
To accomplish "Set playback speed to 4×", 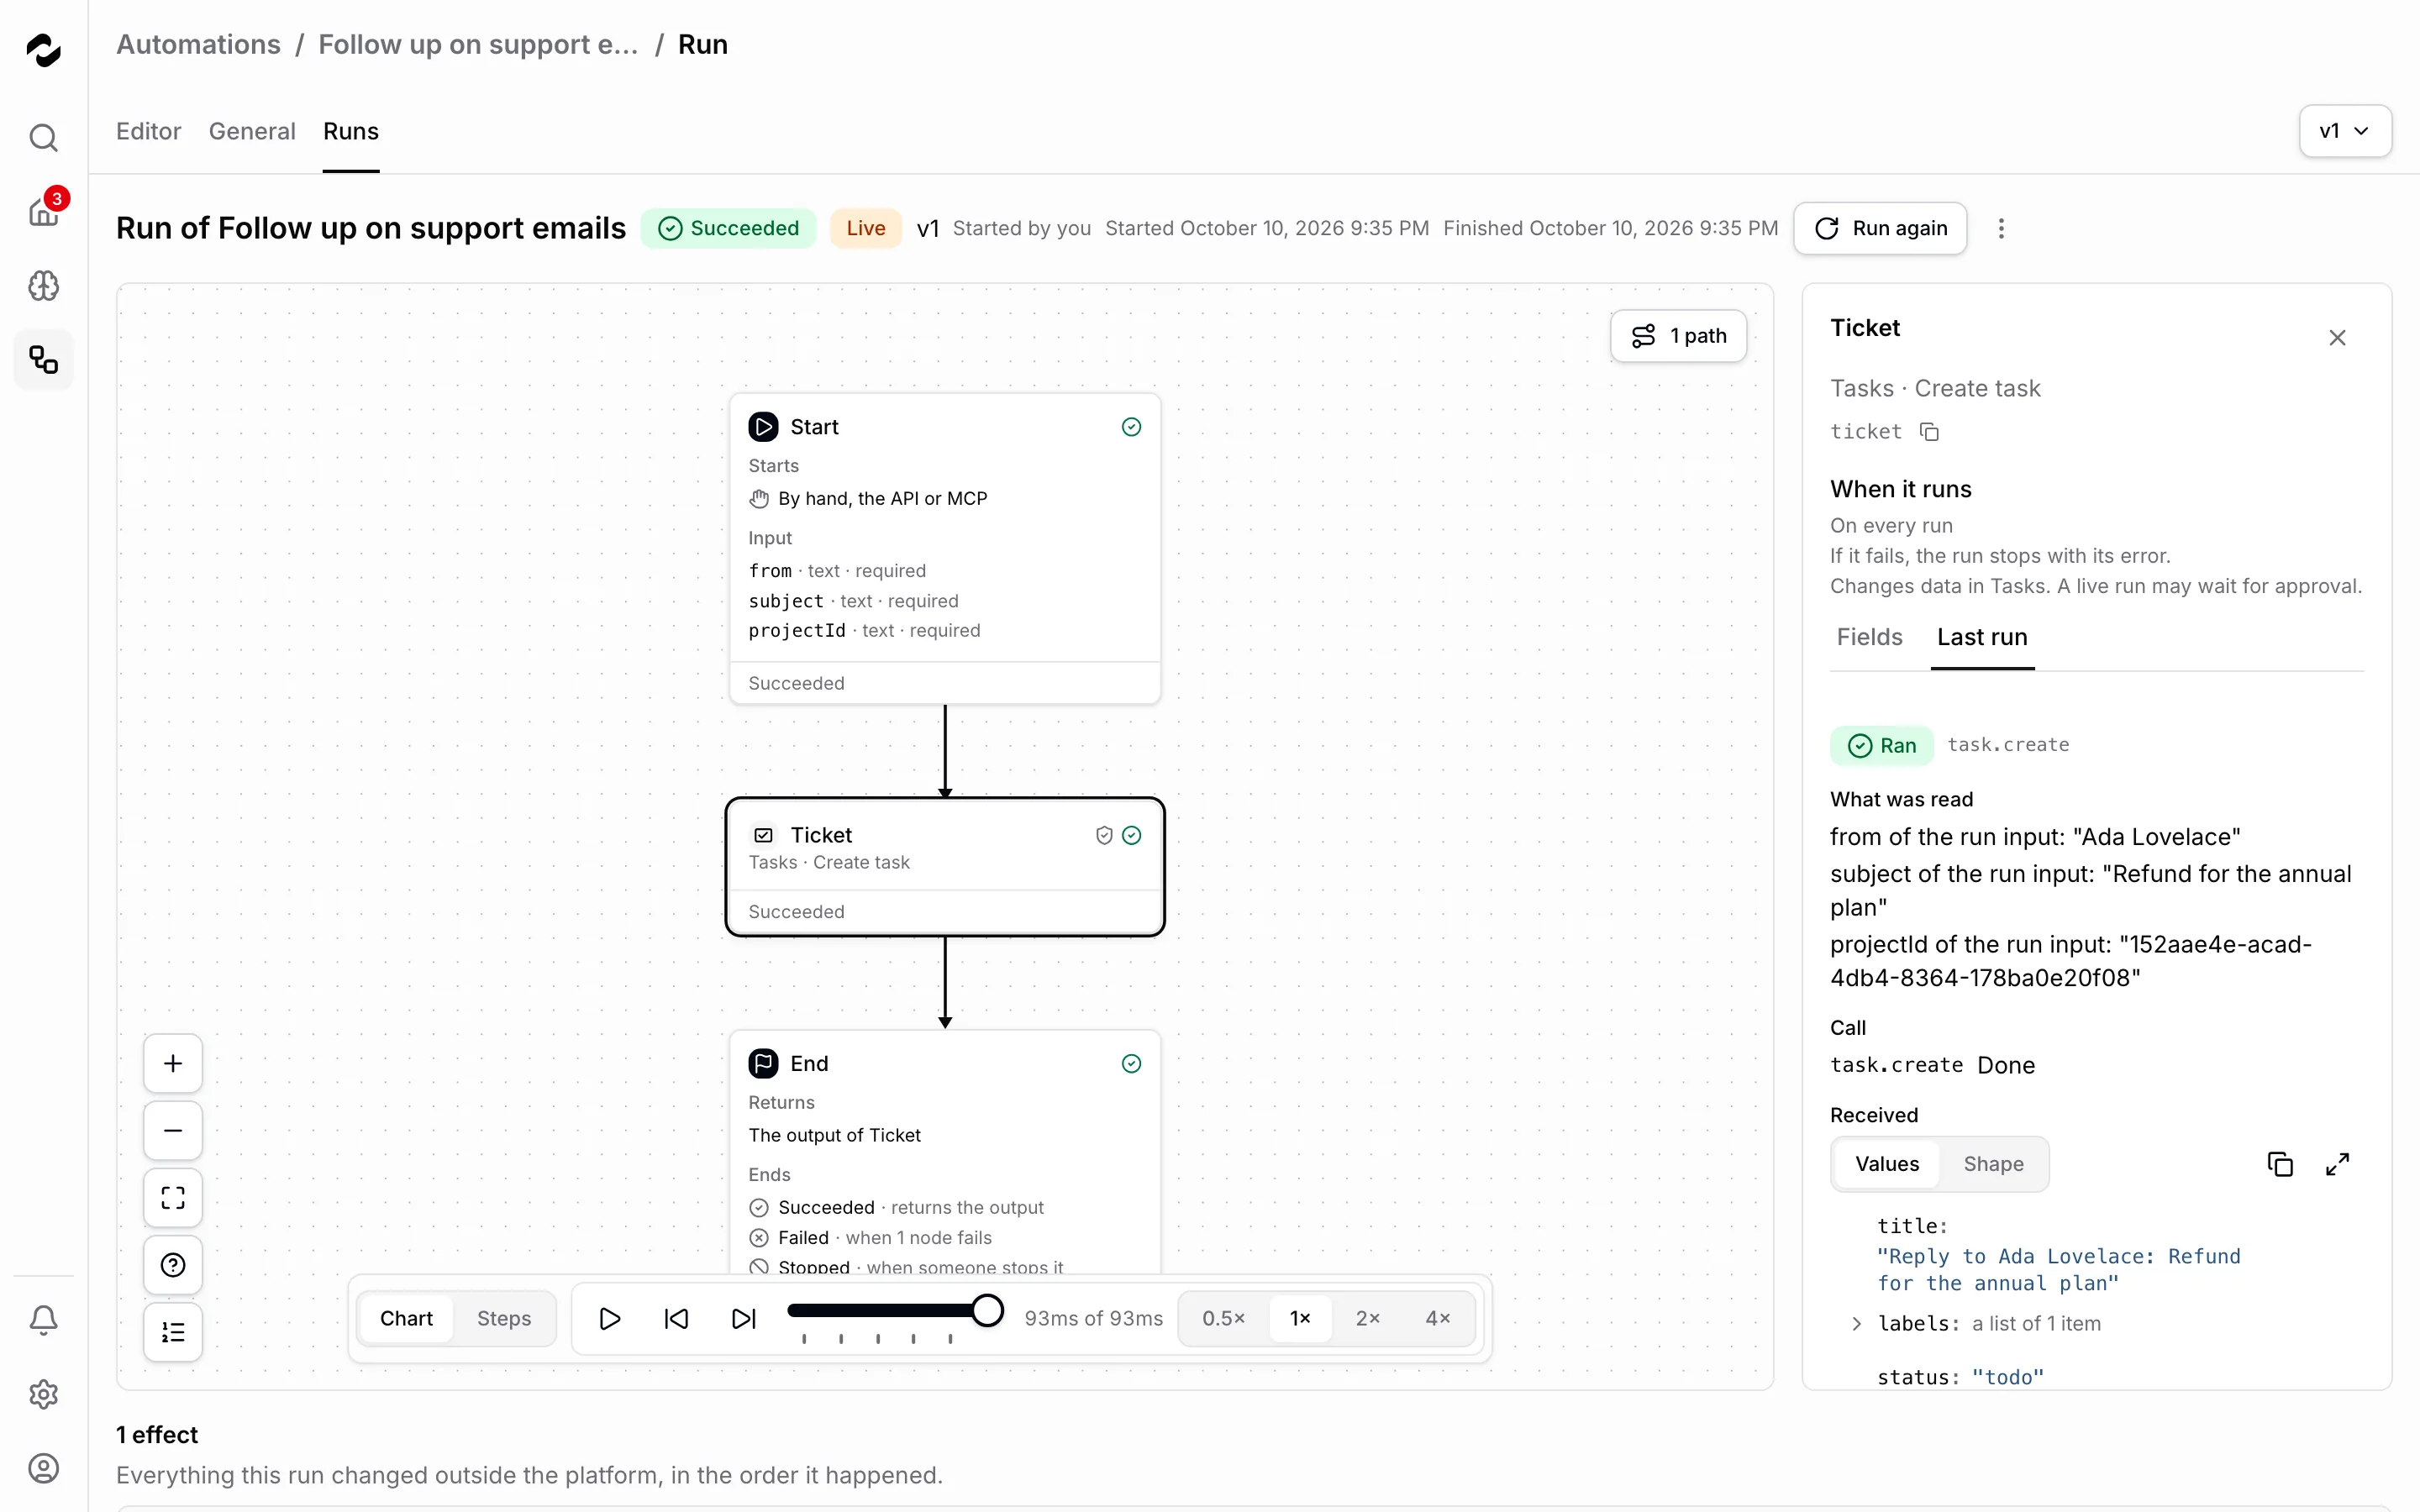I will point(1438,1318).
